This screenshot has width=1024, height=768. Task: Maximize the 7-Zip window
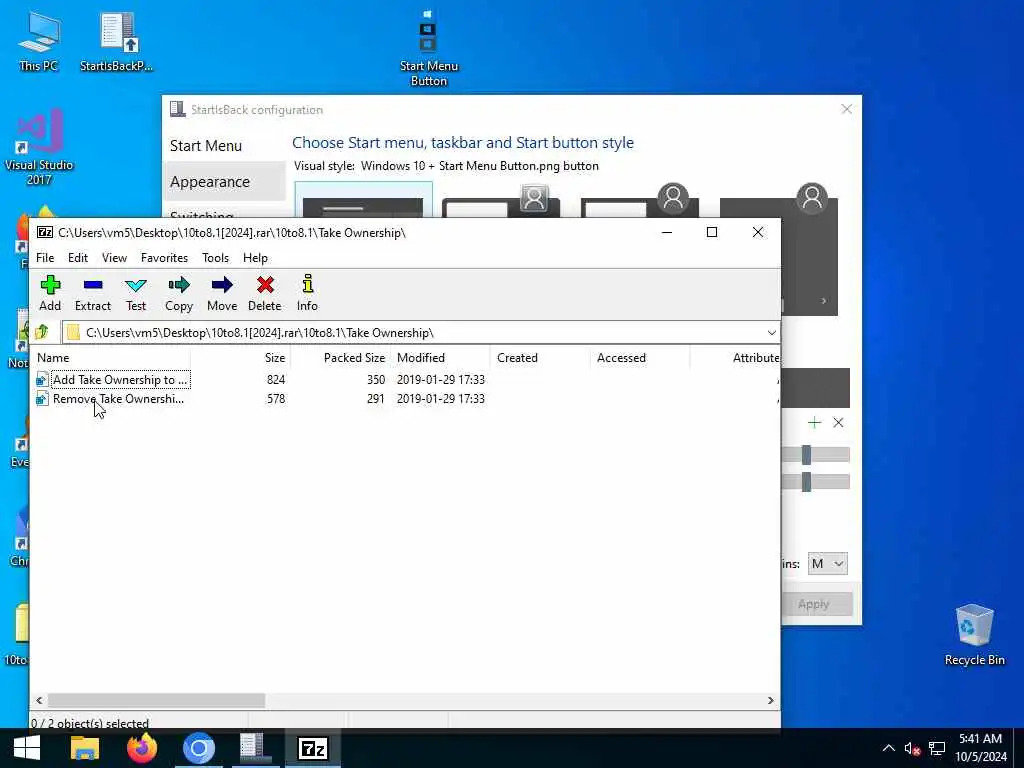[x=712, y=232]
